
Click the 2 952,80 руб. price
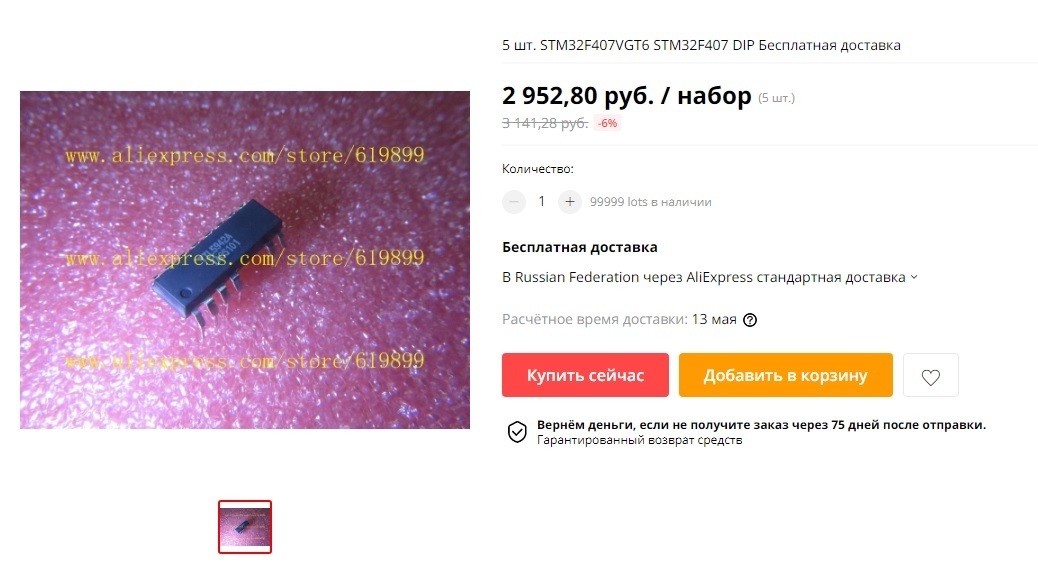[578, 96]
